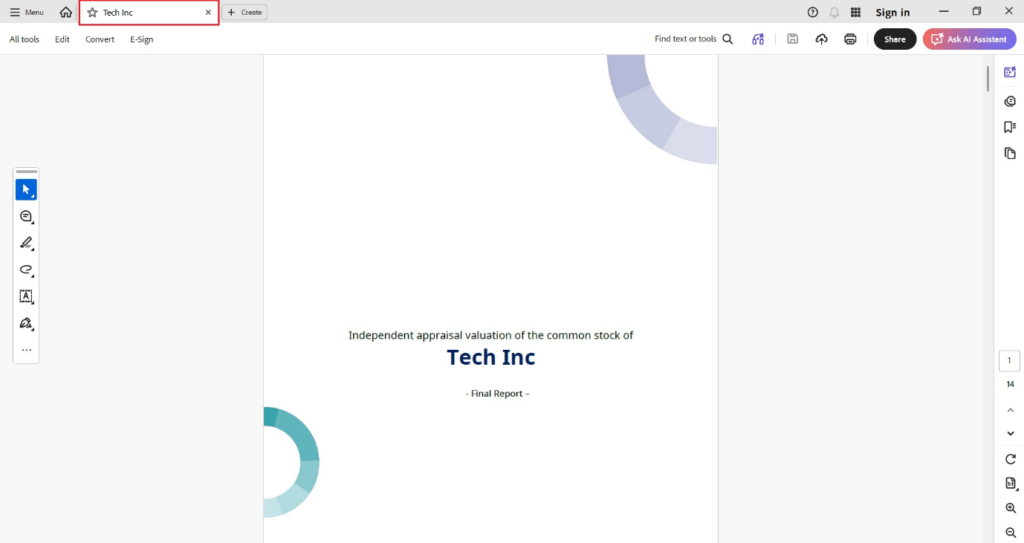
Task: Switch to the Tech Inc tab
Action: pos(149,12)
